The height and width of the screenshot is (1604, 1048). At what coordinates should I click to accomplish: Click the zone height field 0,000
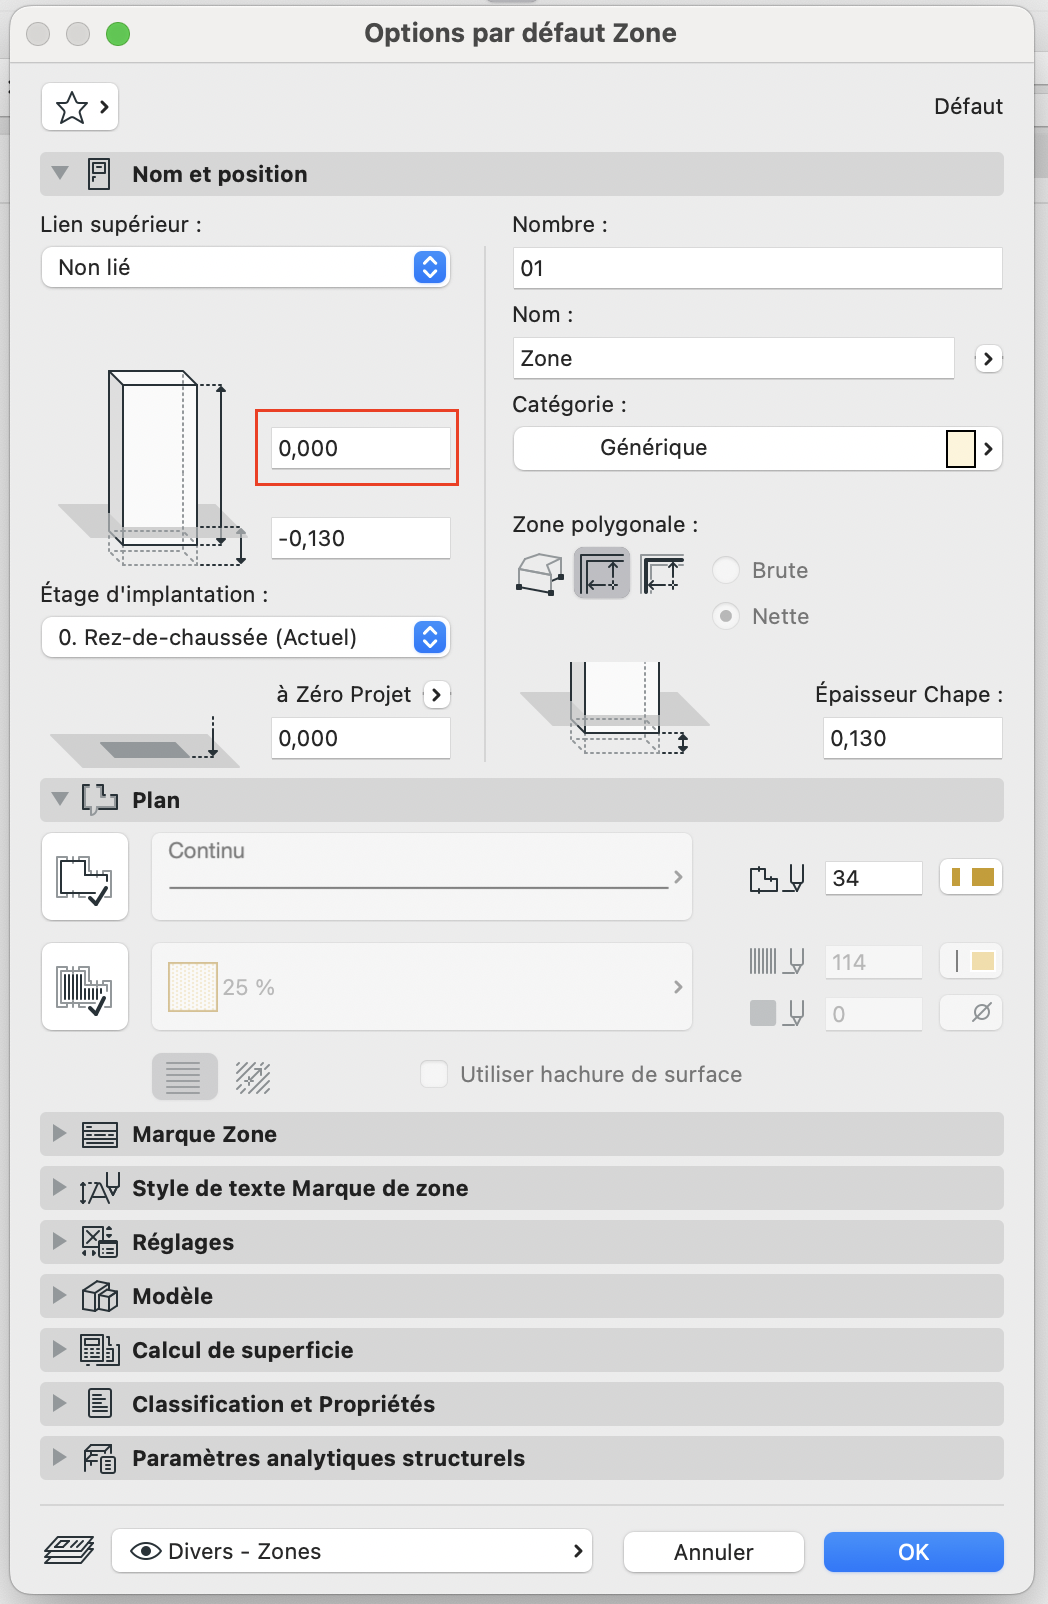pyautogui.click(x=361, y=448)
